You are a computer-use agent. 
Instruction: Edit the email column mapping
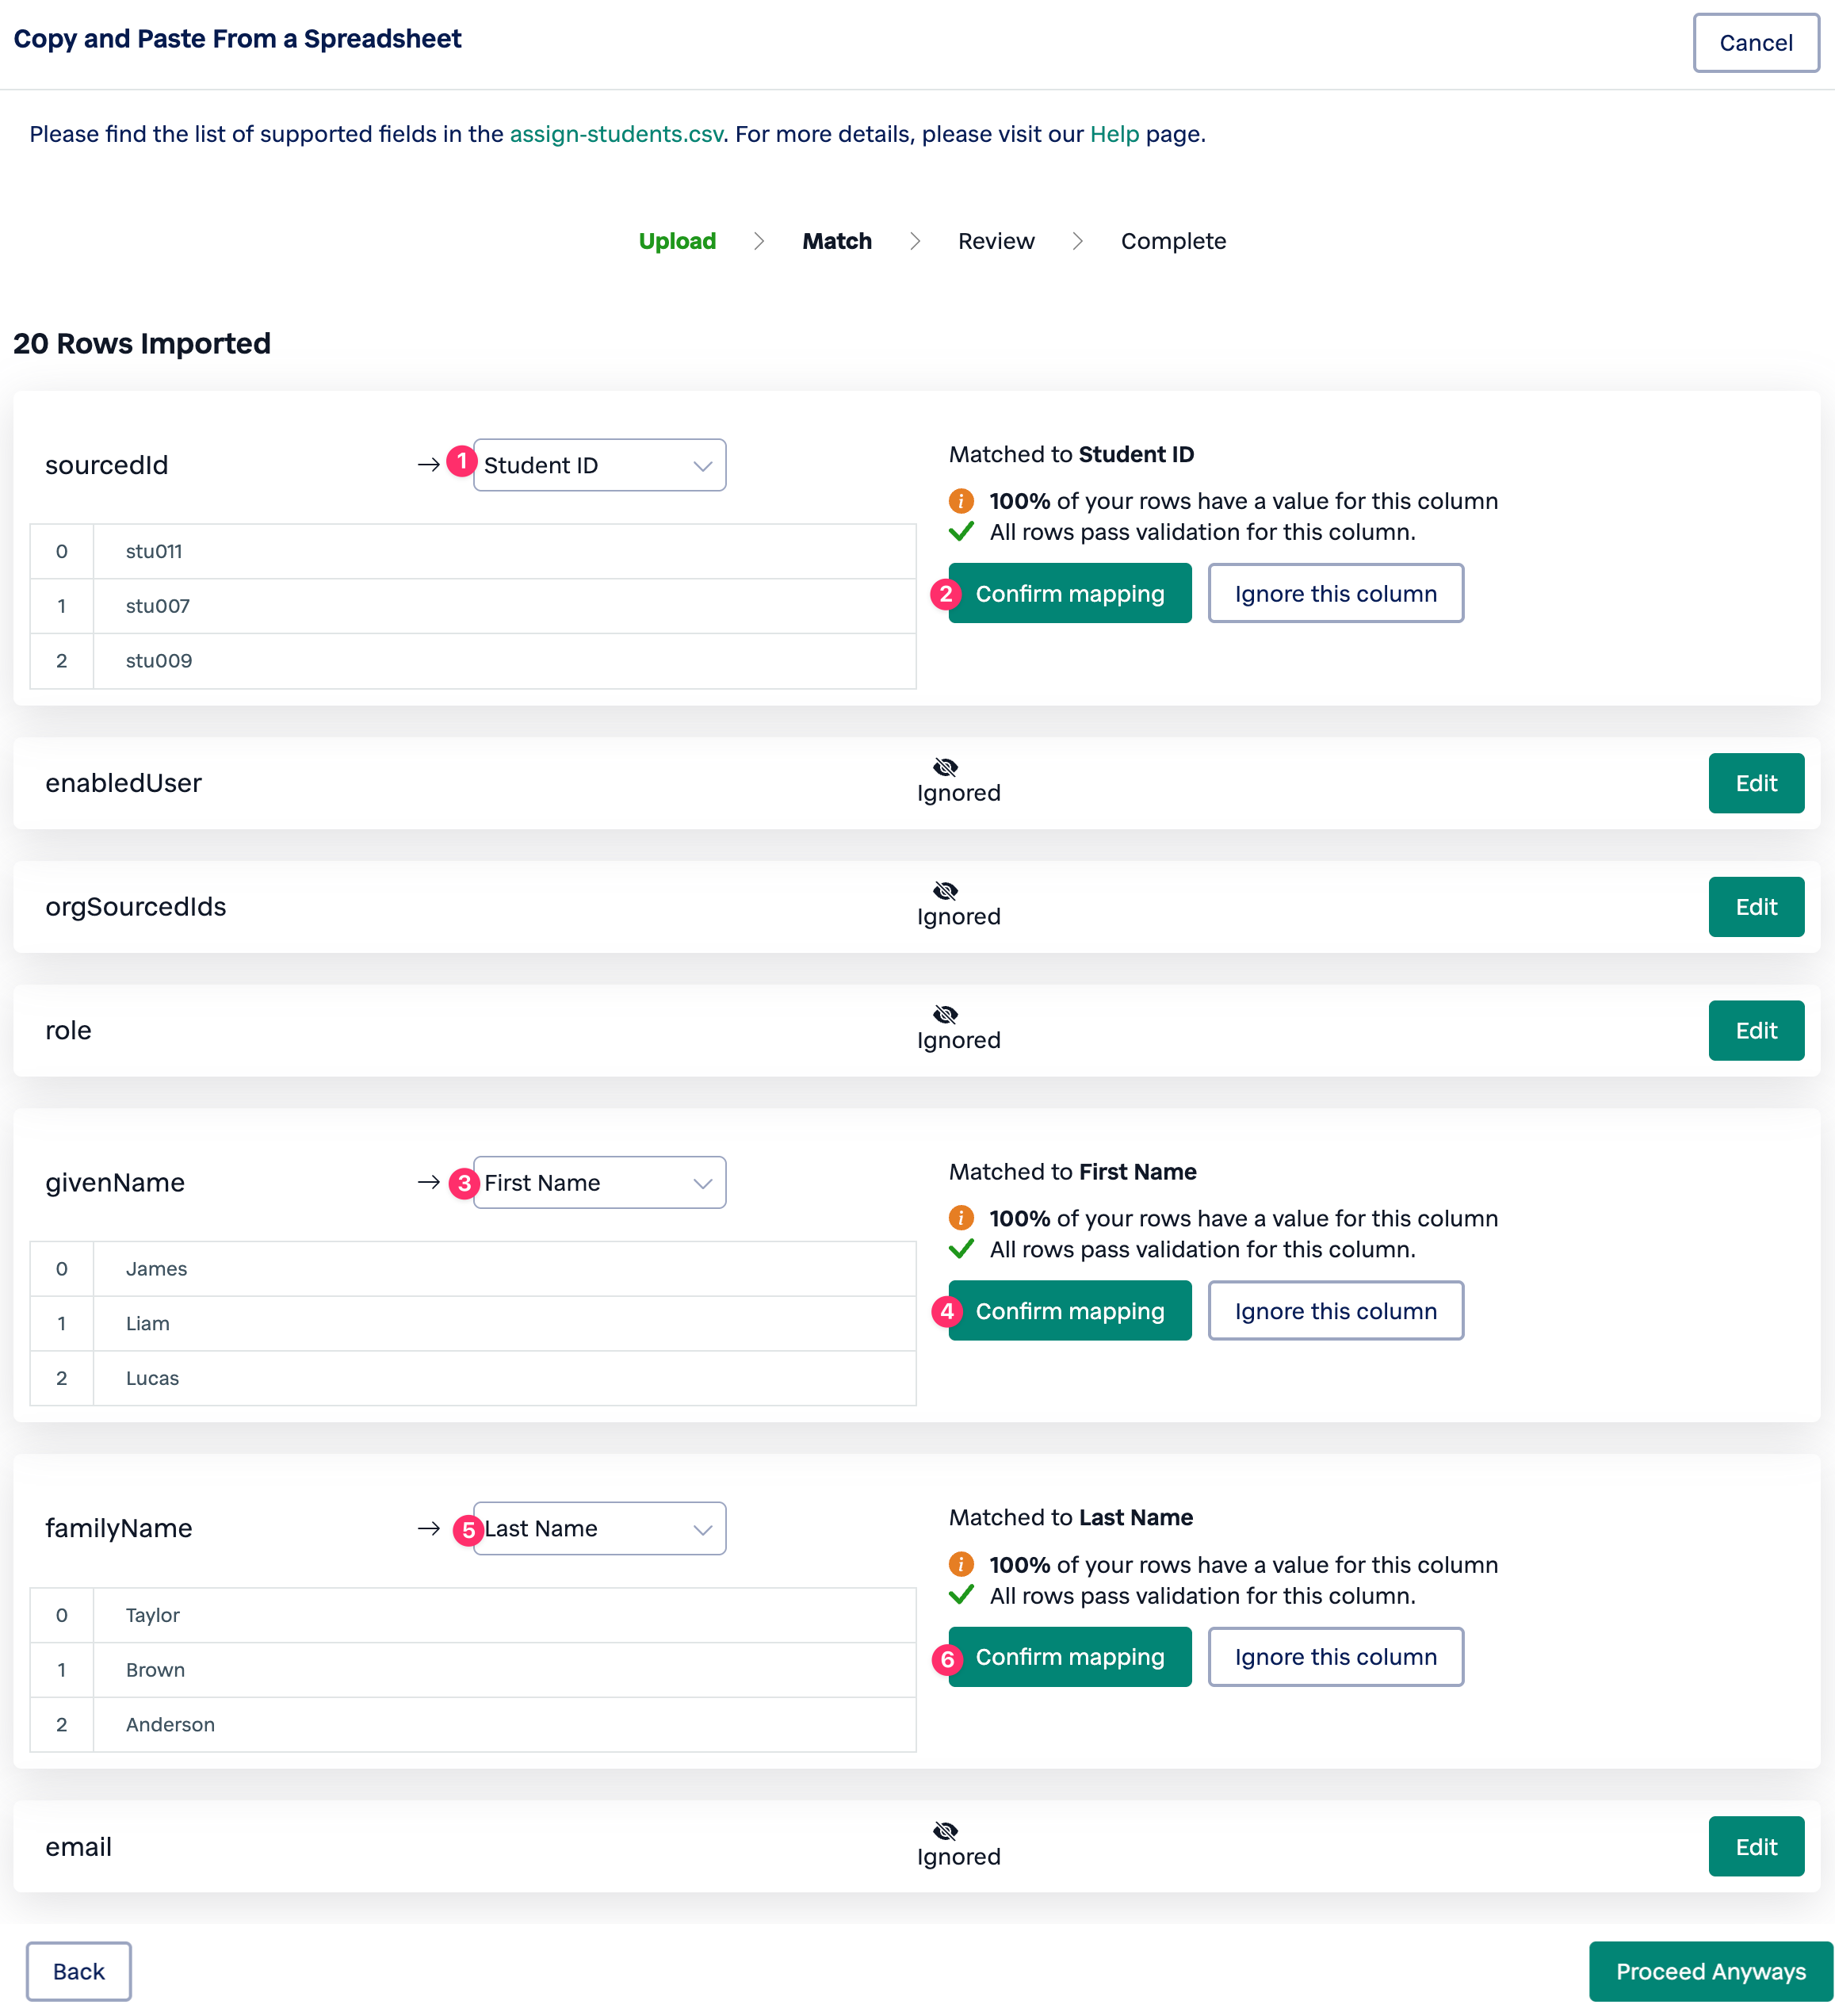(x=1755, y=1847)
